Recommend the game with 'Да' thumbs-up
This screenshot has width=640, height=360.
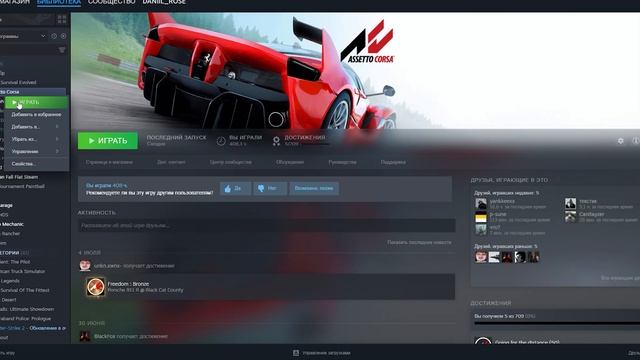pos(236,188)
